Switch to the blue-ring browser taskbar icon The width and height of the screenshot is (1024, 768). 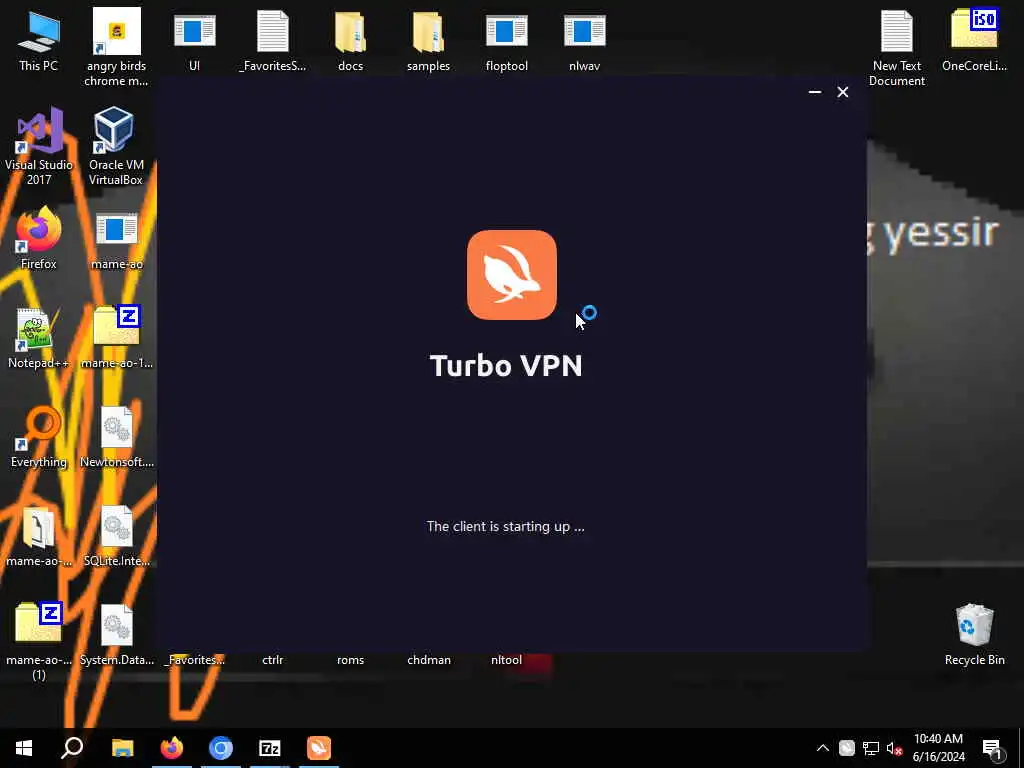[x=221, y=748]
